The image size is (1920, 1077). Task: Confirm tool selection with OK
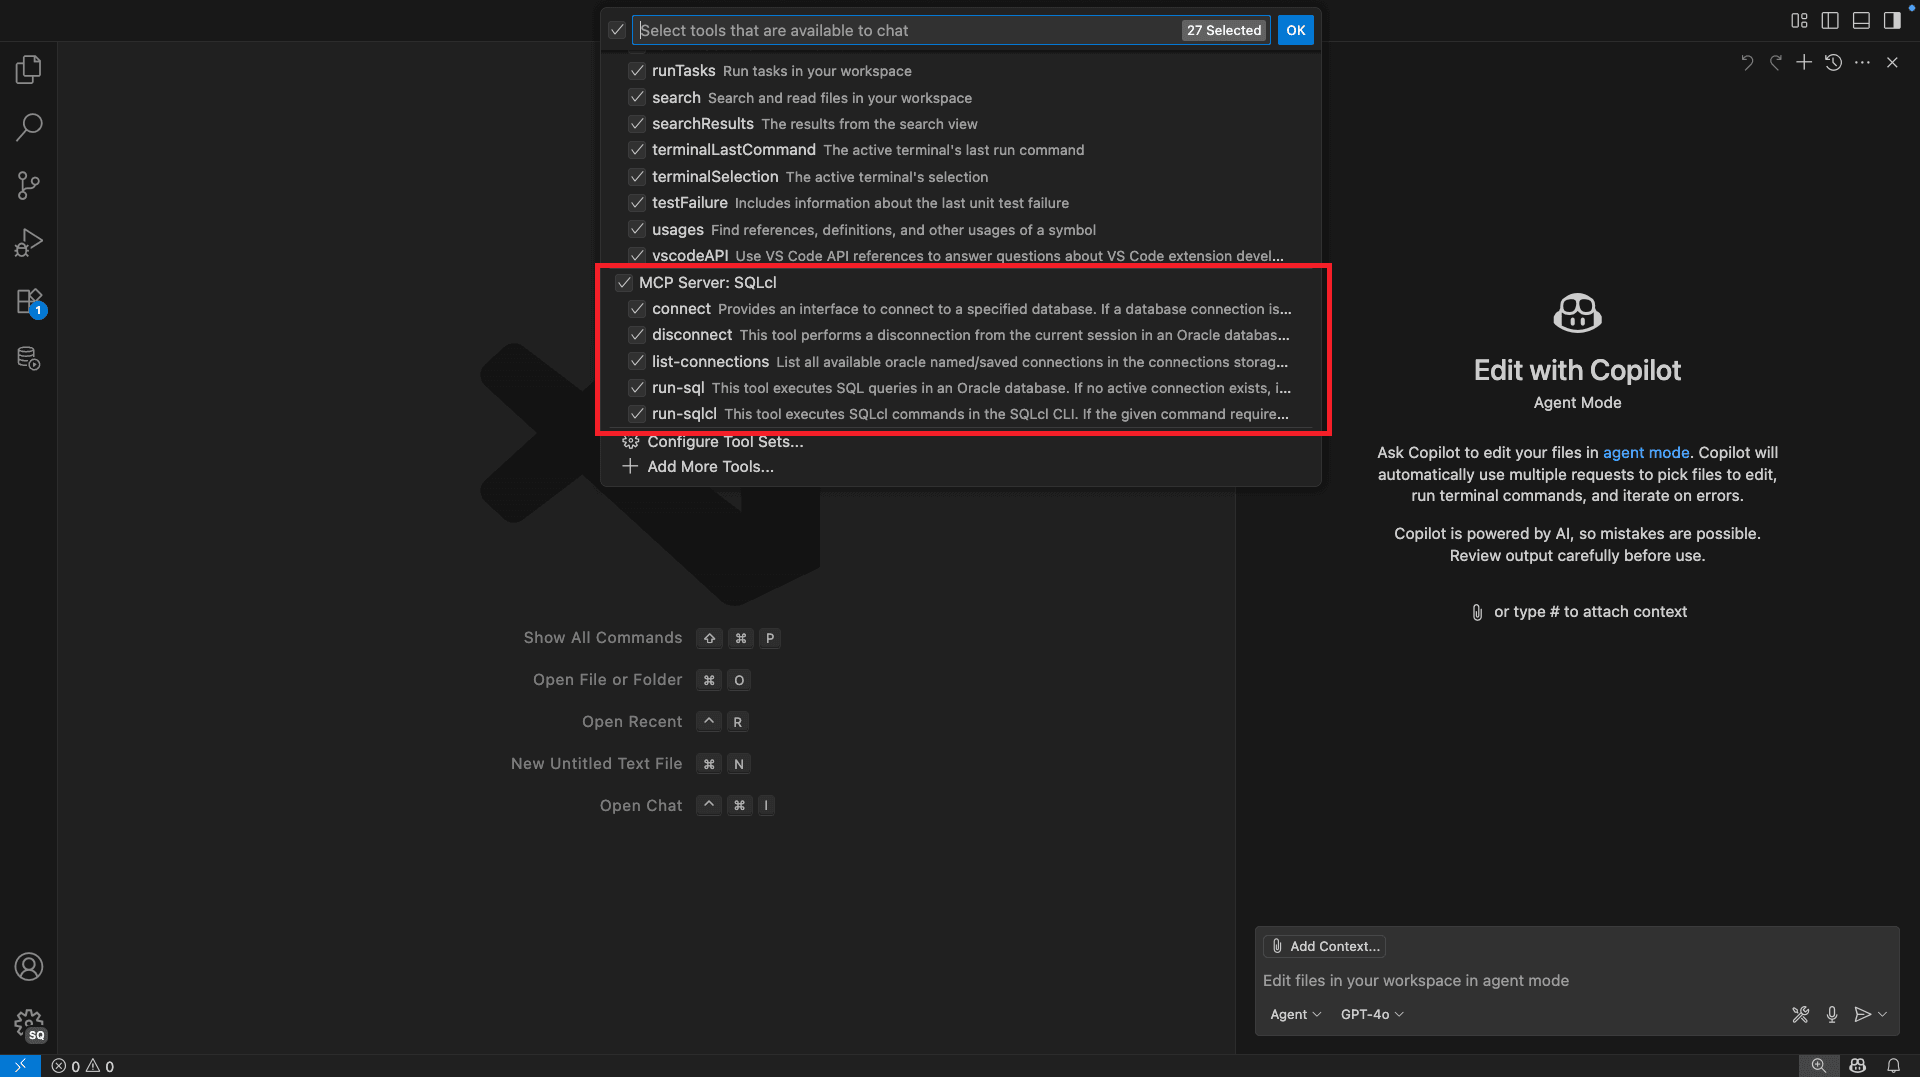pyautogui.click(x=1295, y=30)
